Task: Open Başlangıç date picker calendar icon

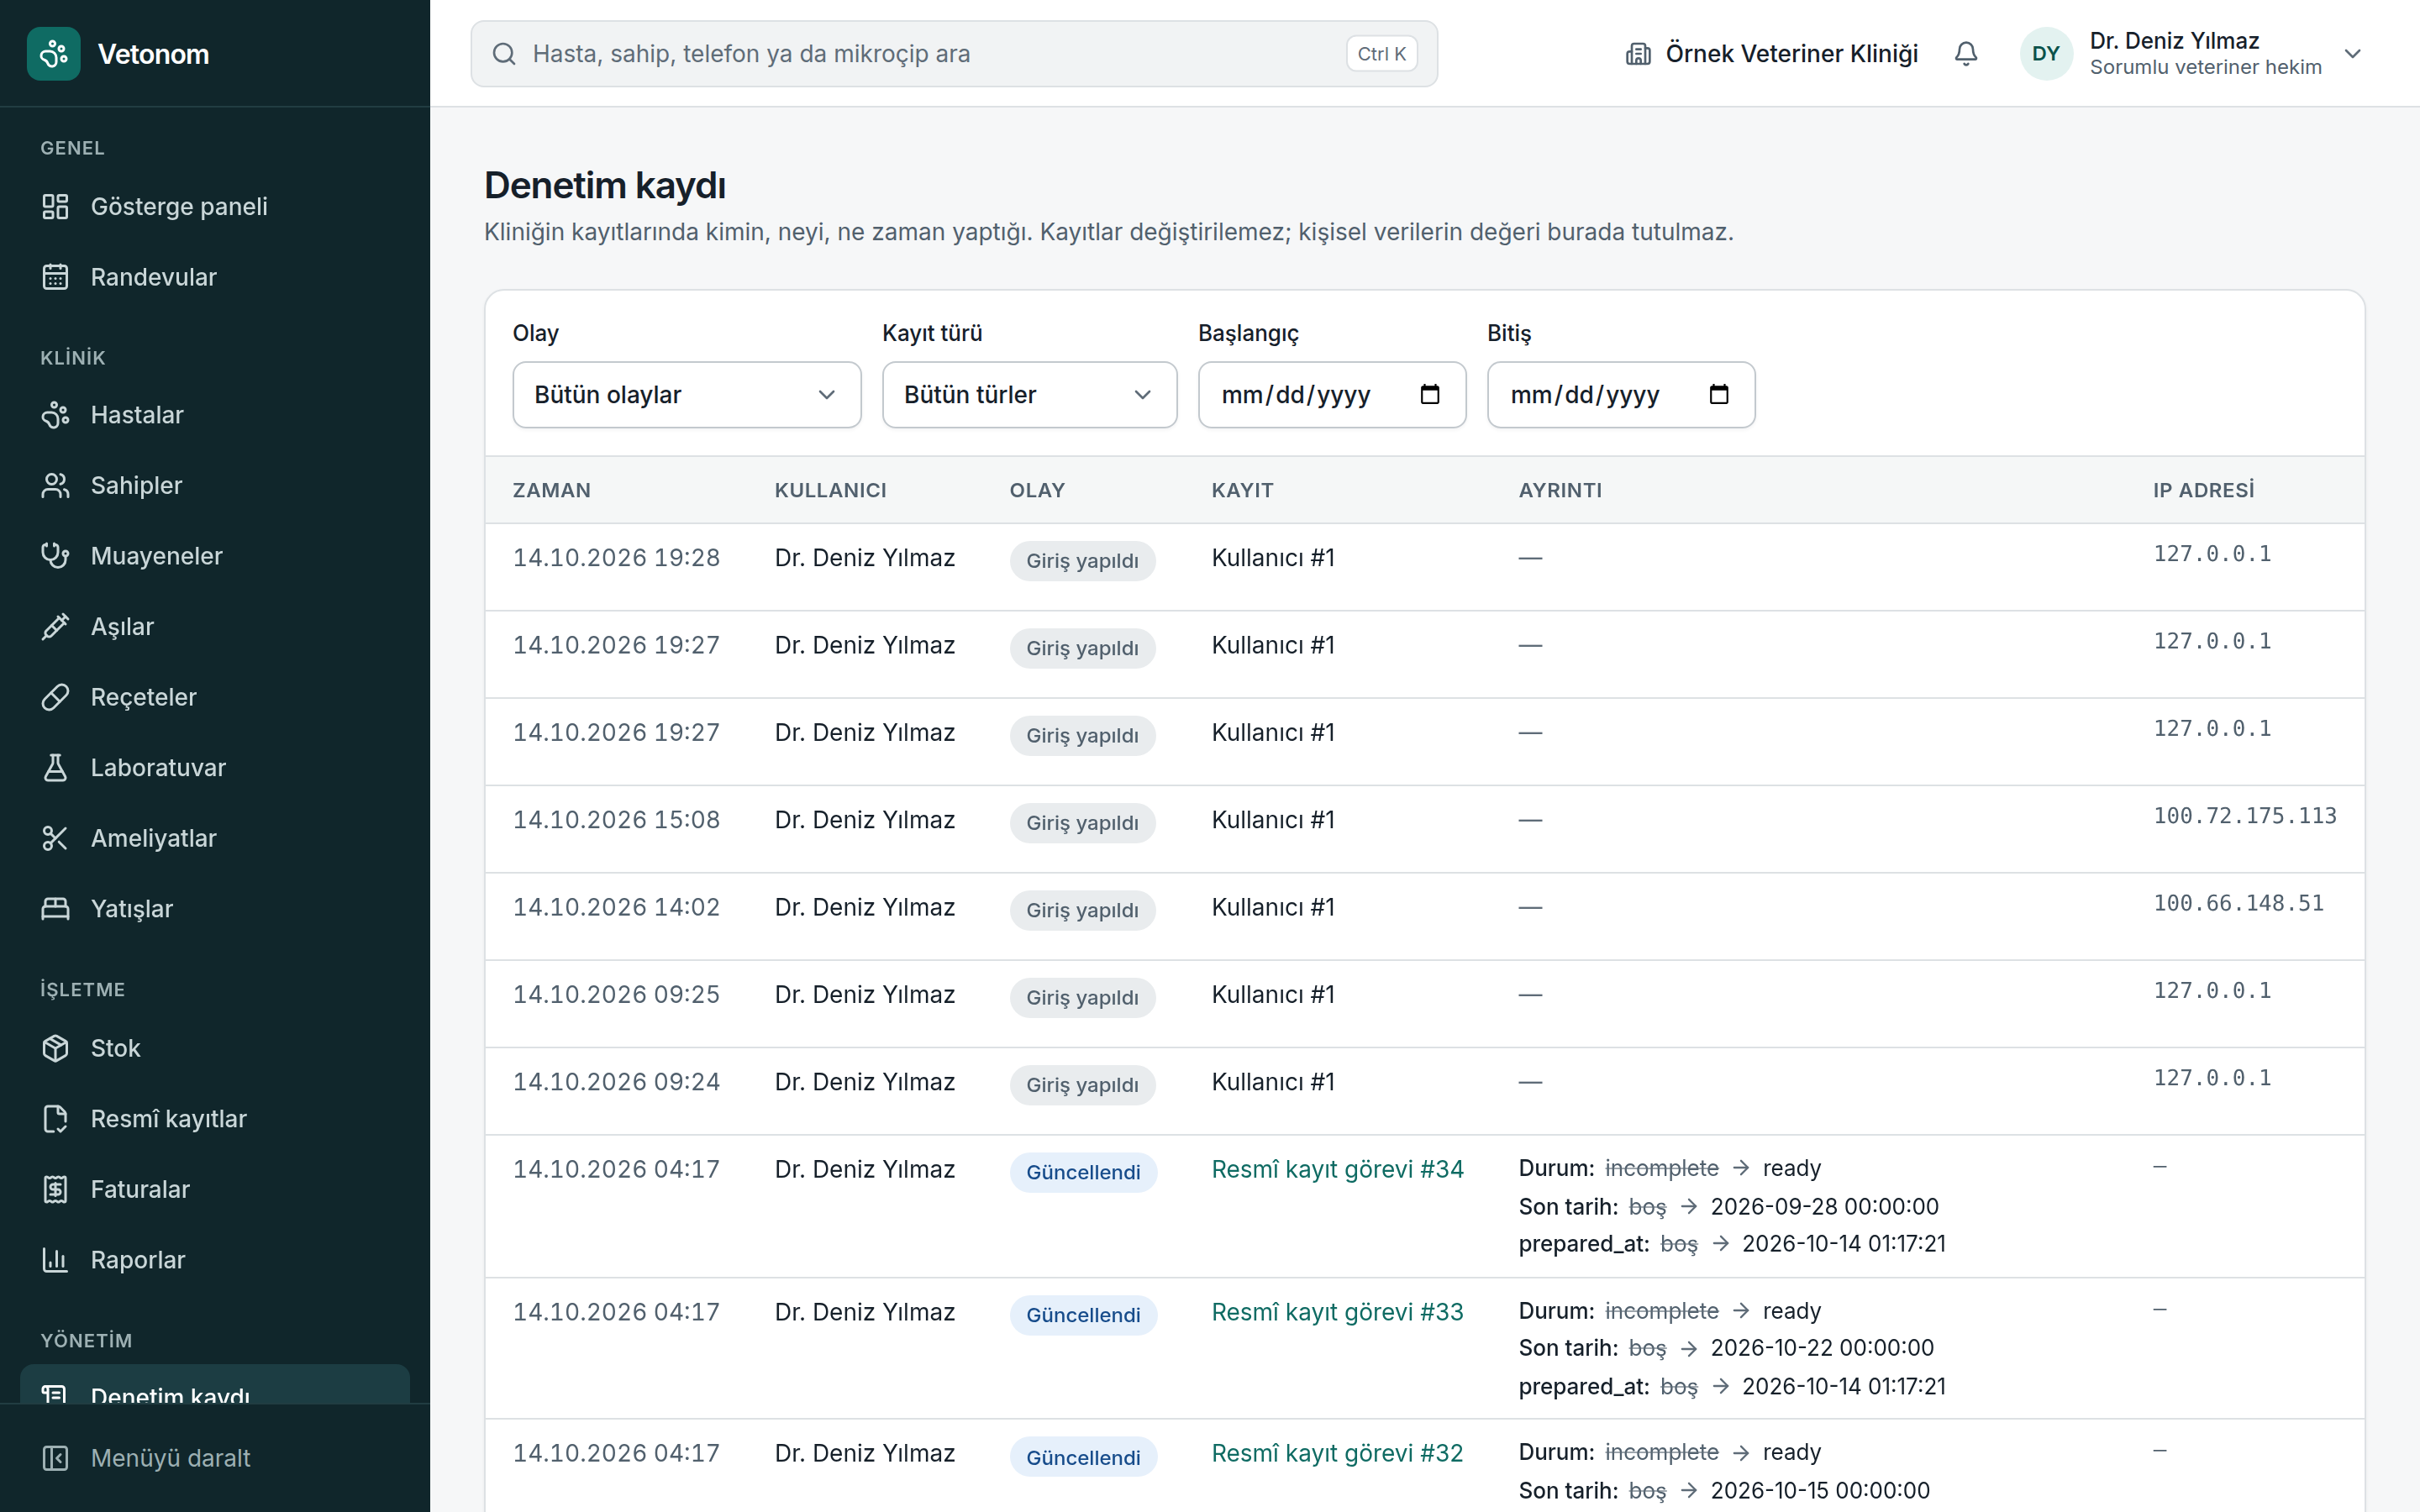Action: [1430, 394]
